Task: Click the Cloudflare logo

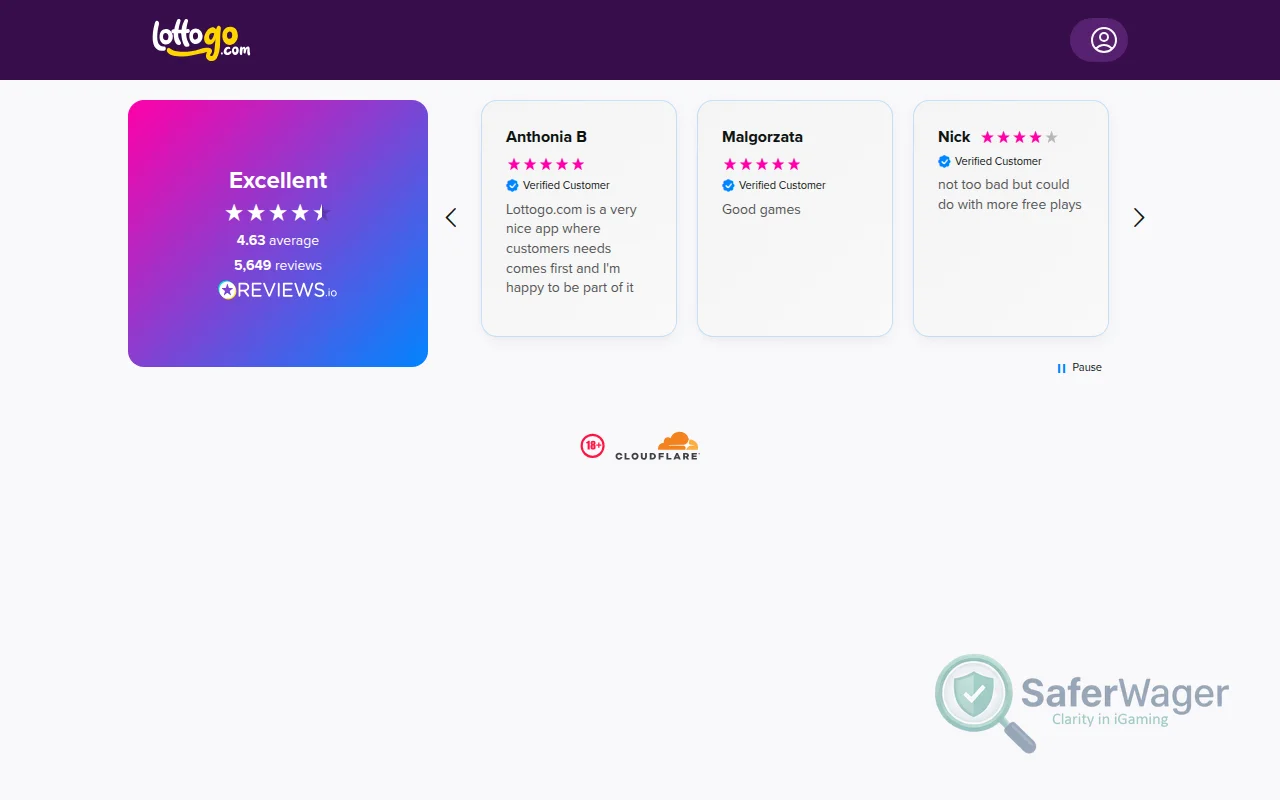Action: tap(677, 445)
